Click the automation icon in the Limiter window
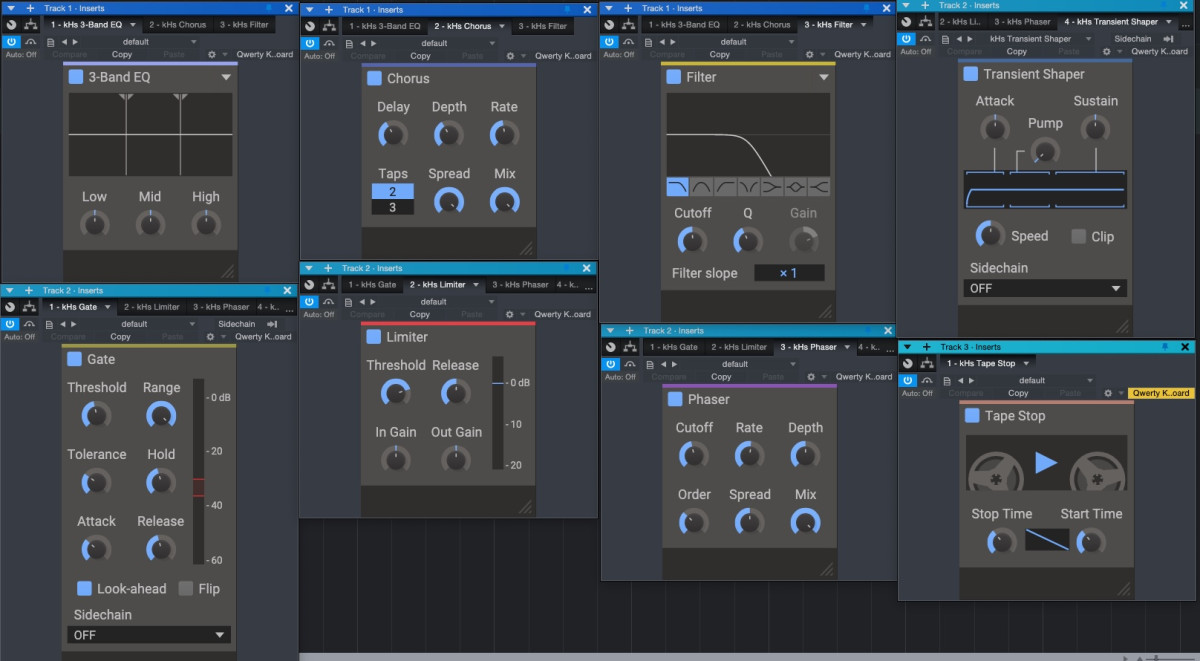 coord(327,301)
